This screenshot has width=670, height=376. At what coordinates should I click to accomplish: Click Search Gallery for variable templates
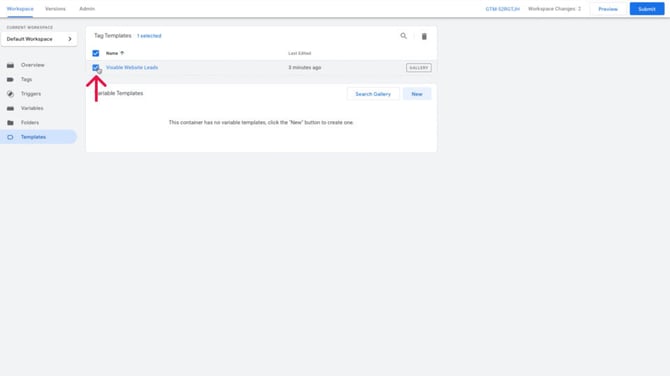click(x=373, y=94)
